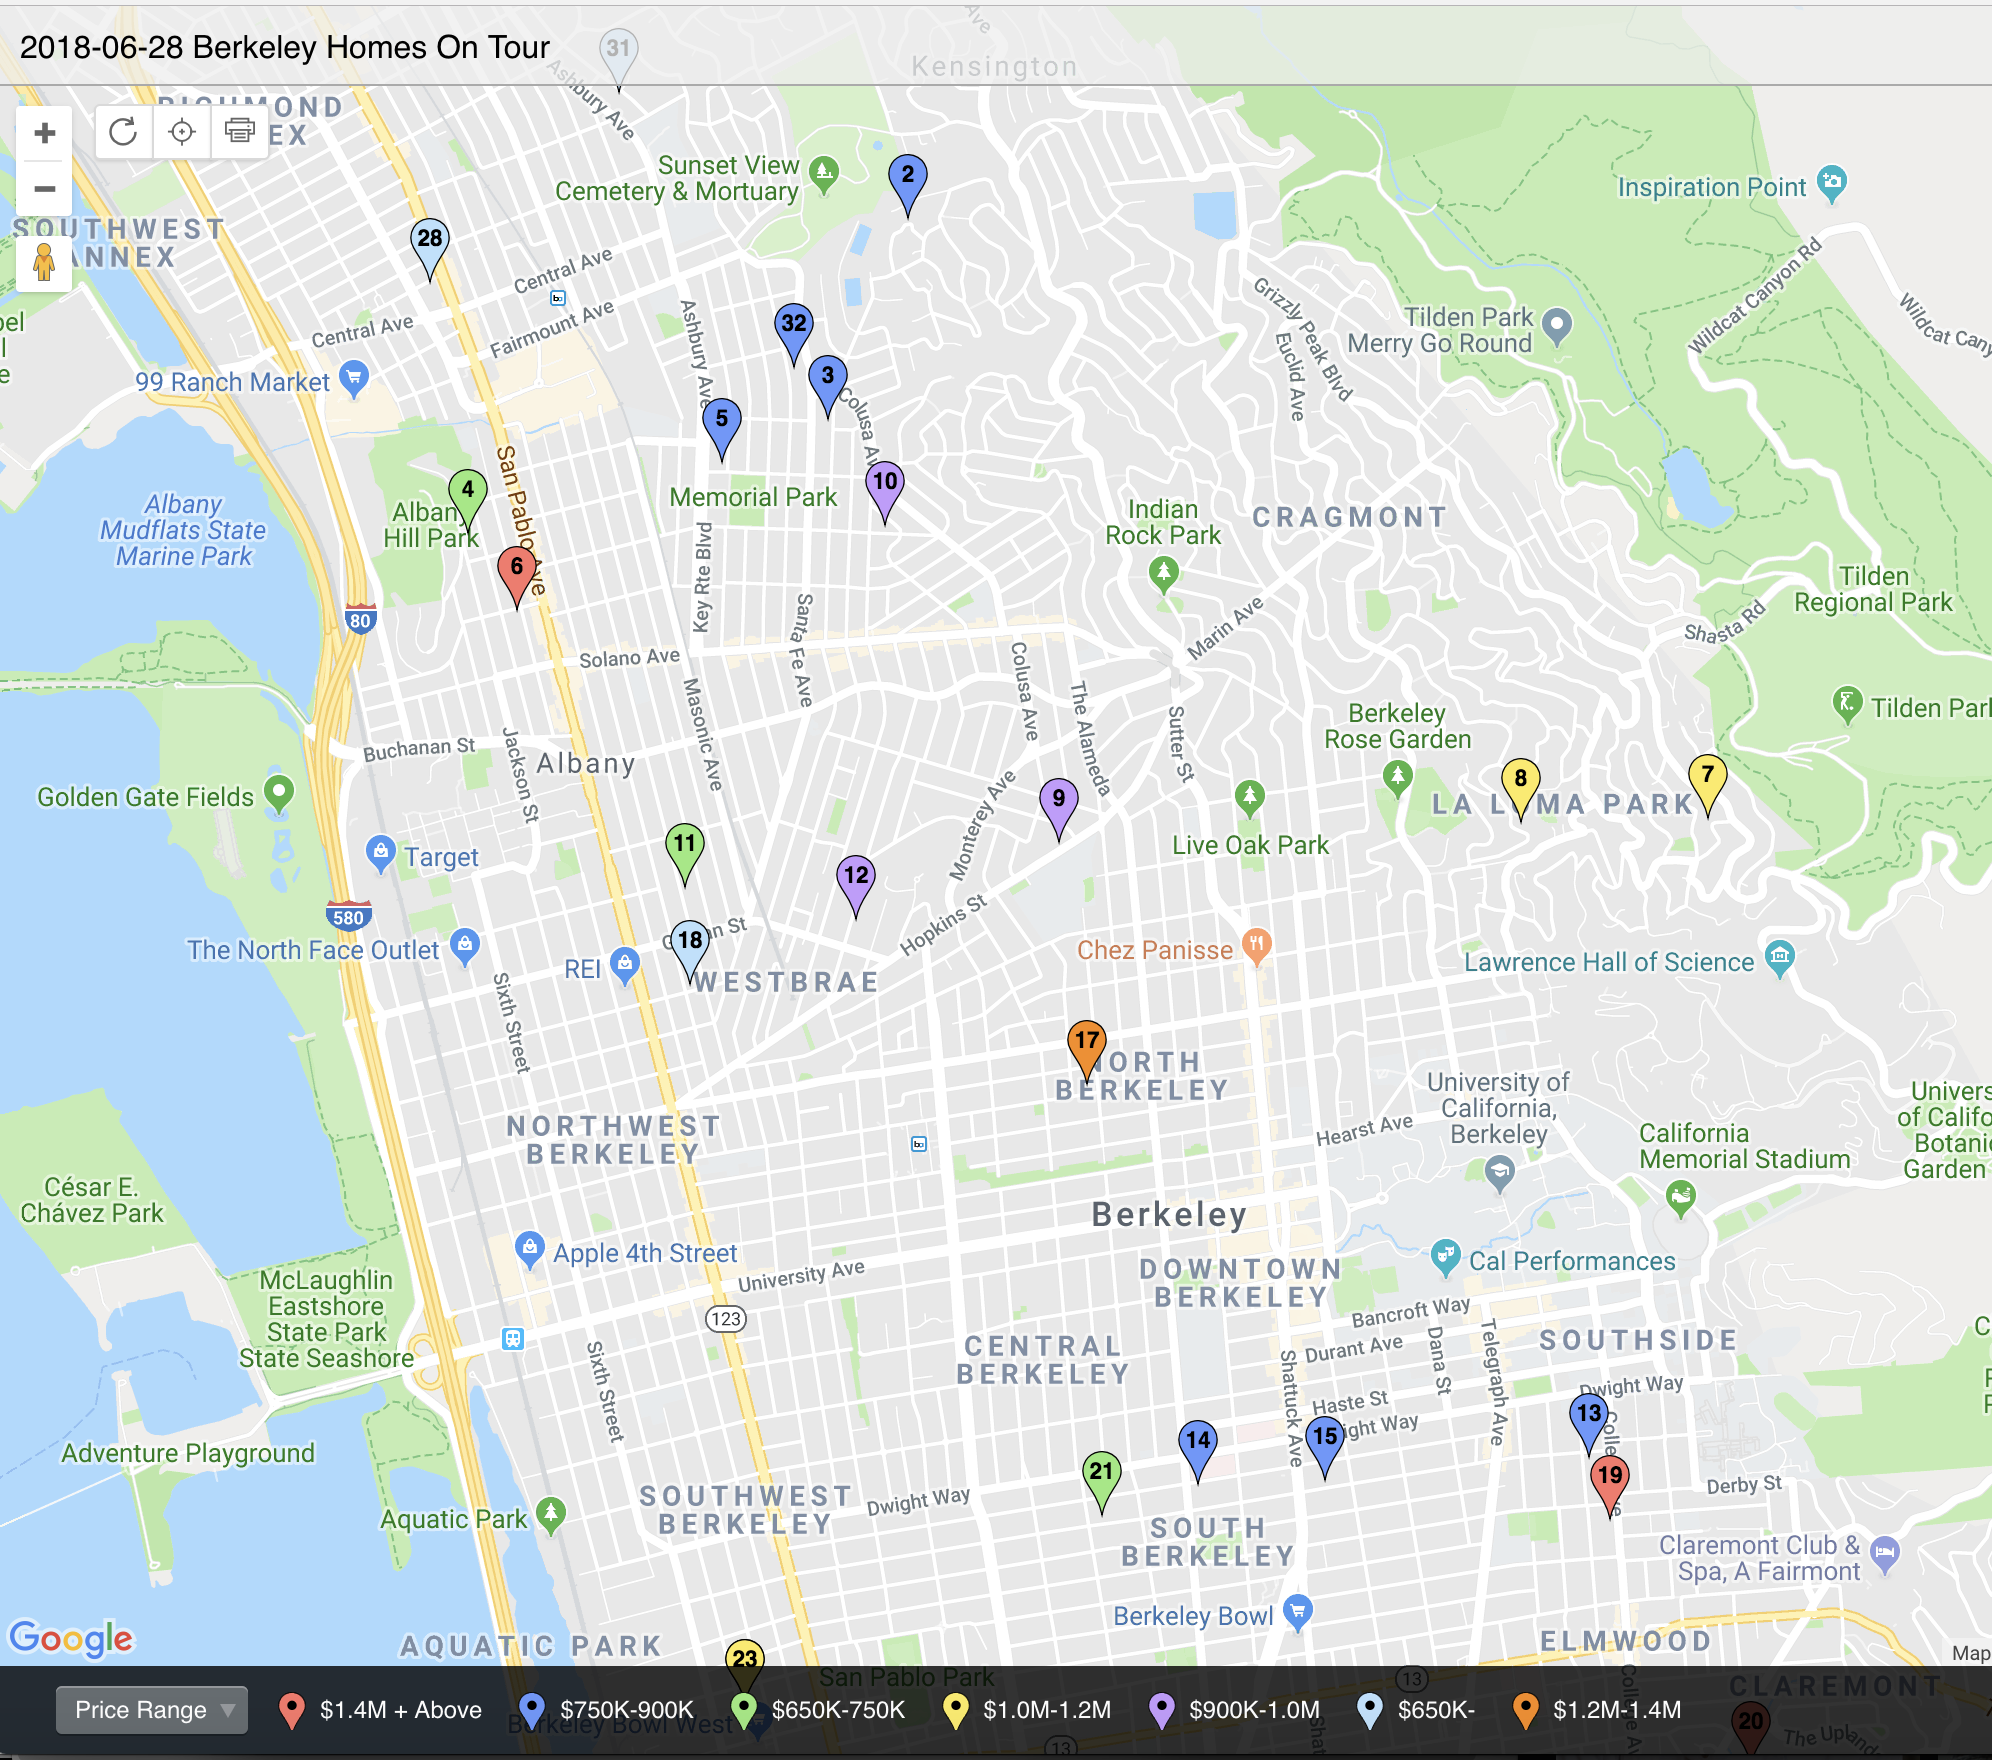
Task: Click Sunset View Cemetery pin
Action: pos(824,175)
